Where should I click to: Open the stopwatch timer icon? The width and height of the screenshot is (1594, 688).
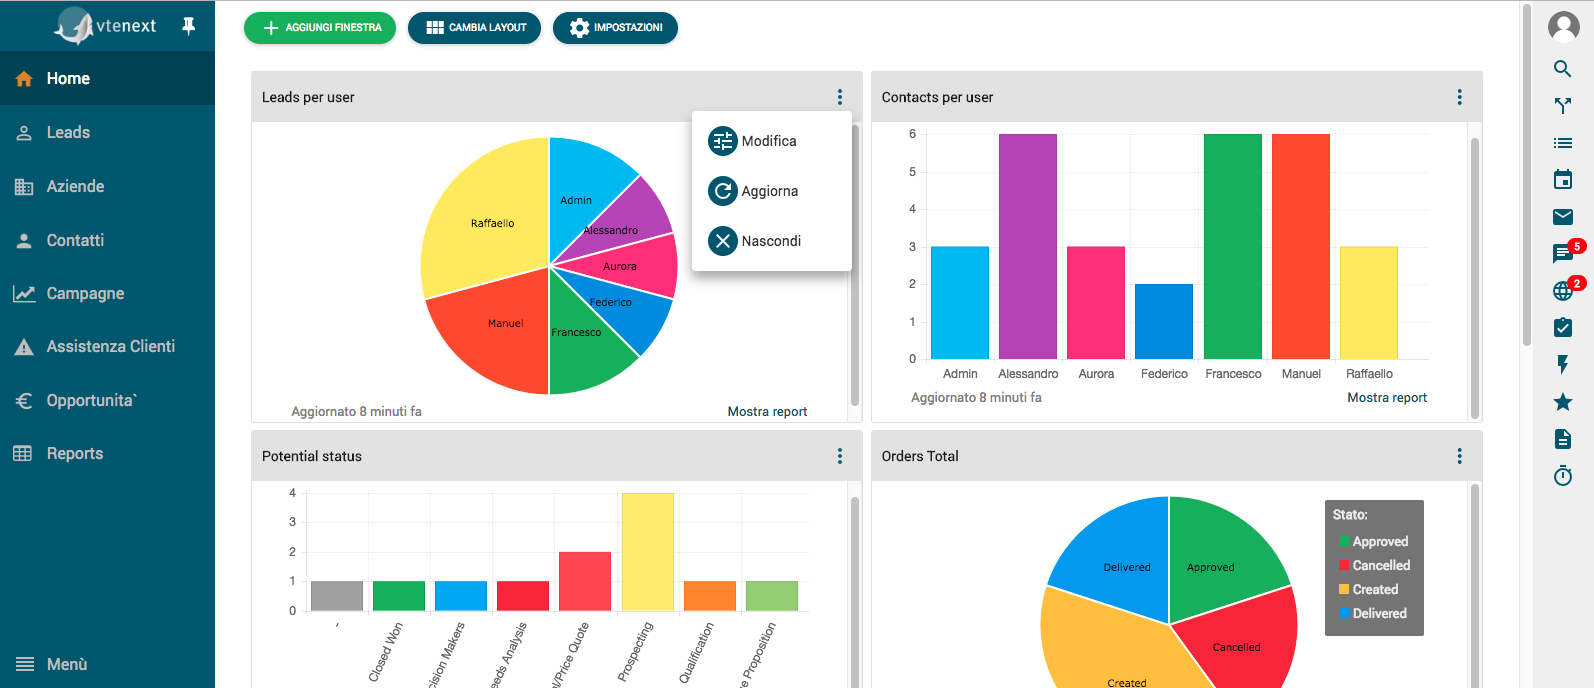pyautogui.click(x=1563, y=476)
